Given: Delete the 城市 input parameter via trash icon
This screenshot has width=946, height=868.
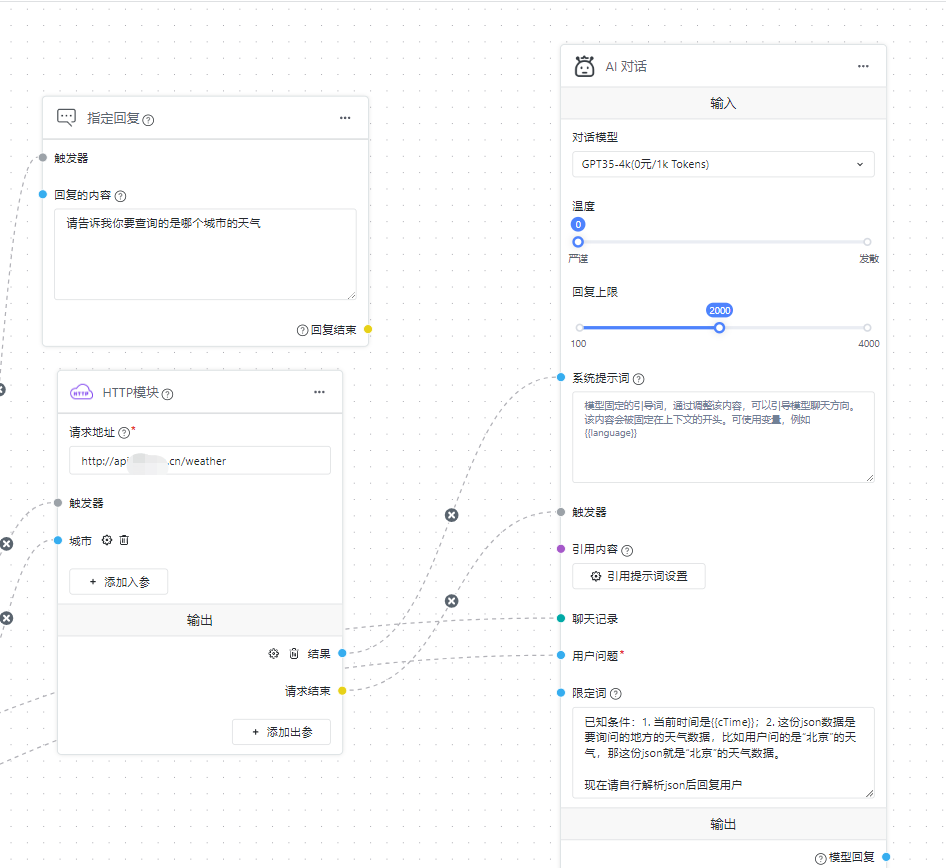Looking at the screenshot, I should click(x=124, y=540).
